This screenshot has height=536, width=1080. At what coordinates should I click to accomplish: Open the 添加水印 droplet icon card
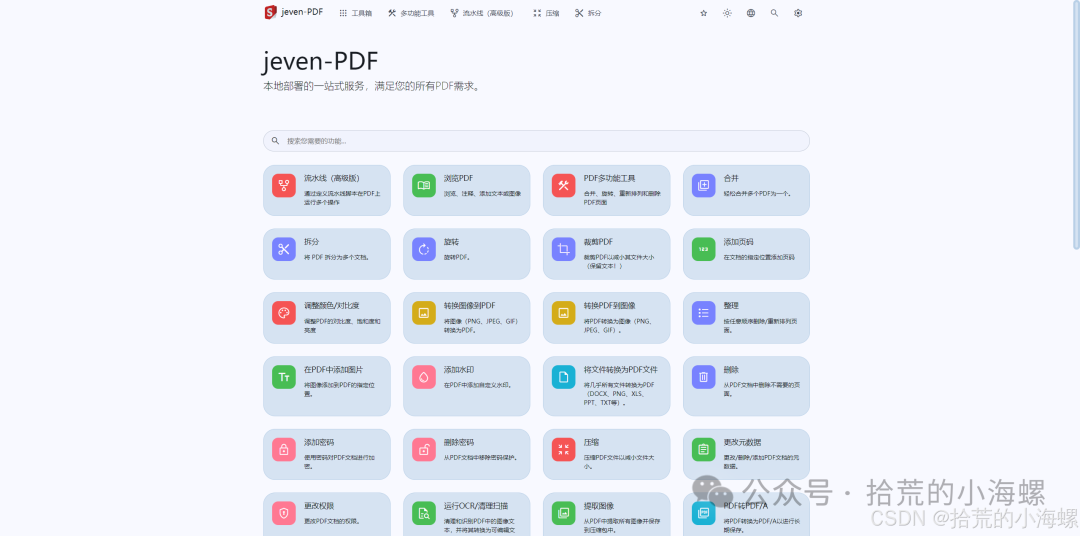[x=424, y=377]
